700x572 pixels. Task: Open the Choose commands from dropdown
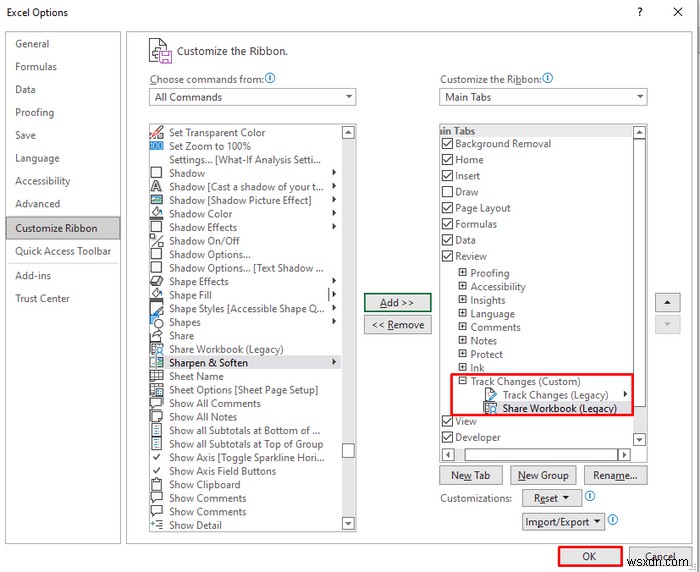coord(253,97)
